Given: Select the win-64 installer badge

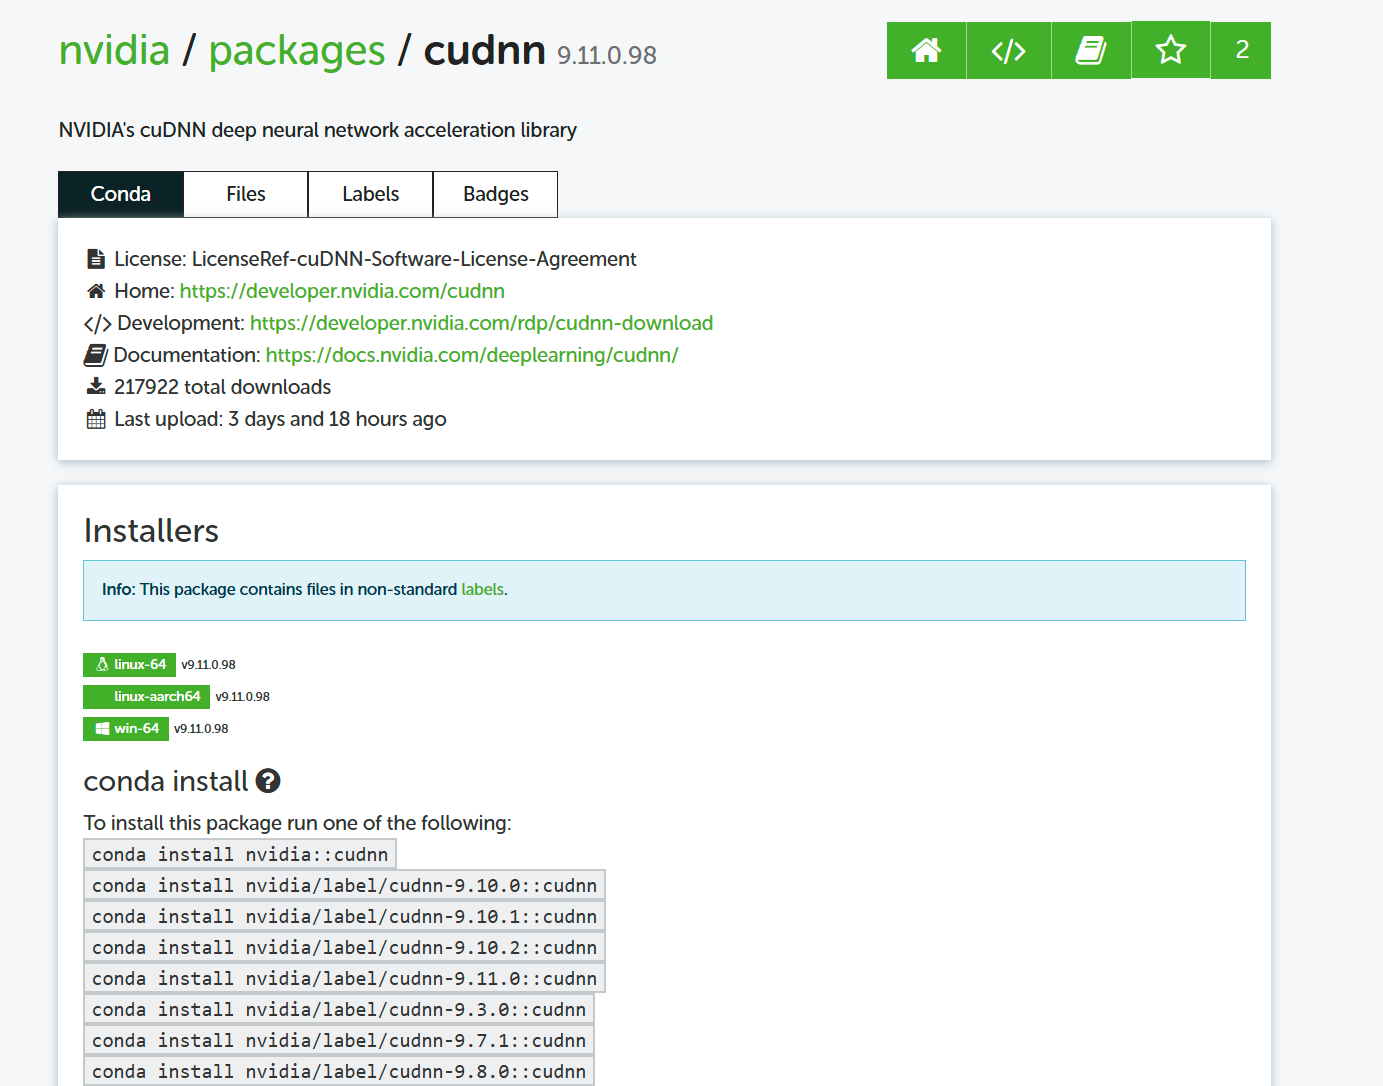Looking at the screenshot, I should pyautogui.click(x=126, y=728).
